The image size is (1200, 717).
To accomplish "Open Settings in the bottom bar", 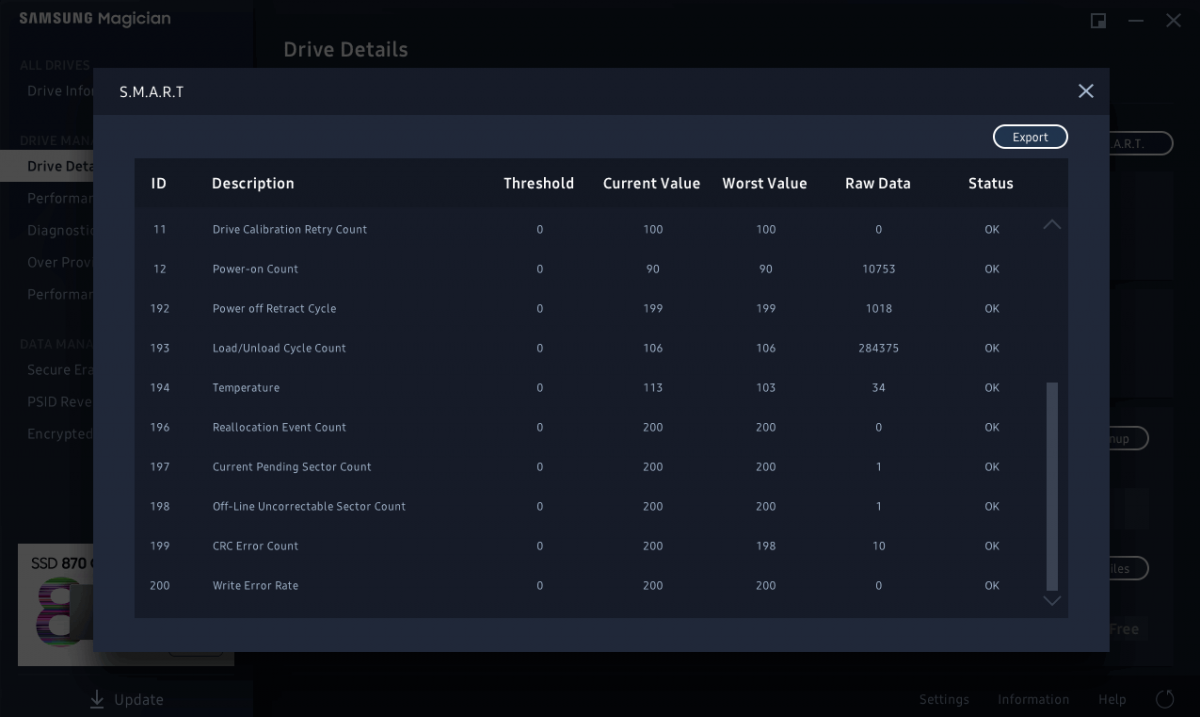I will coord(944,699).
